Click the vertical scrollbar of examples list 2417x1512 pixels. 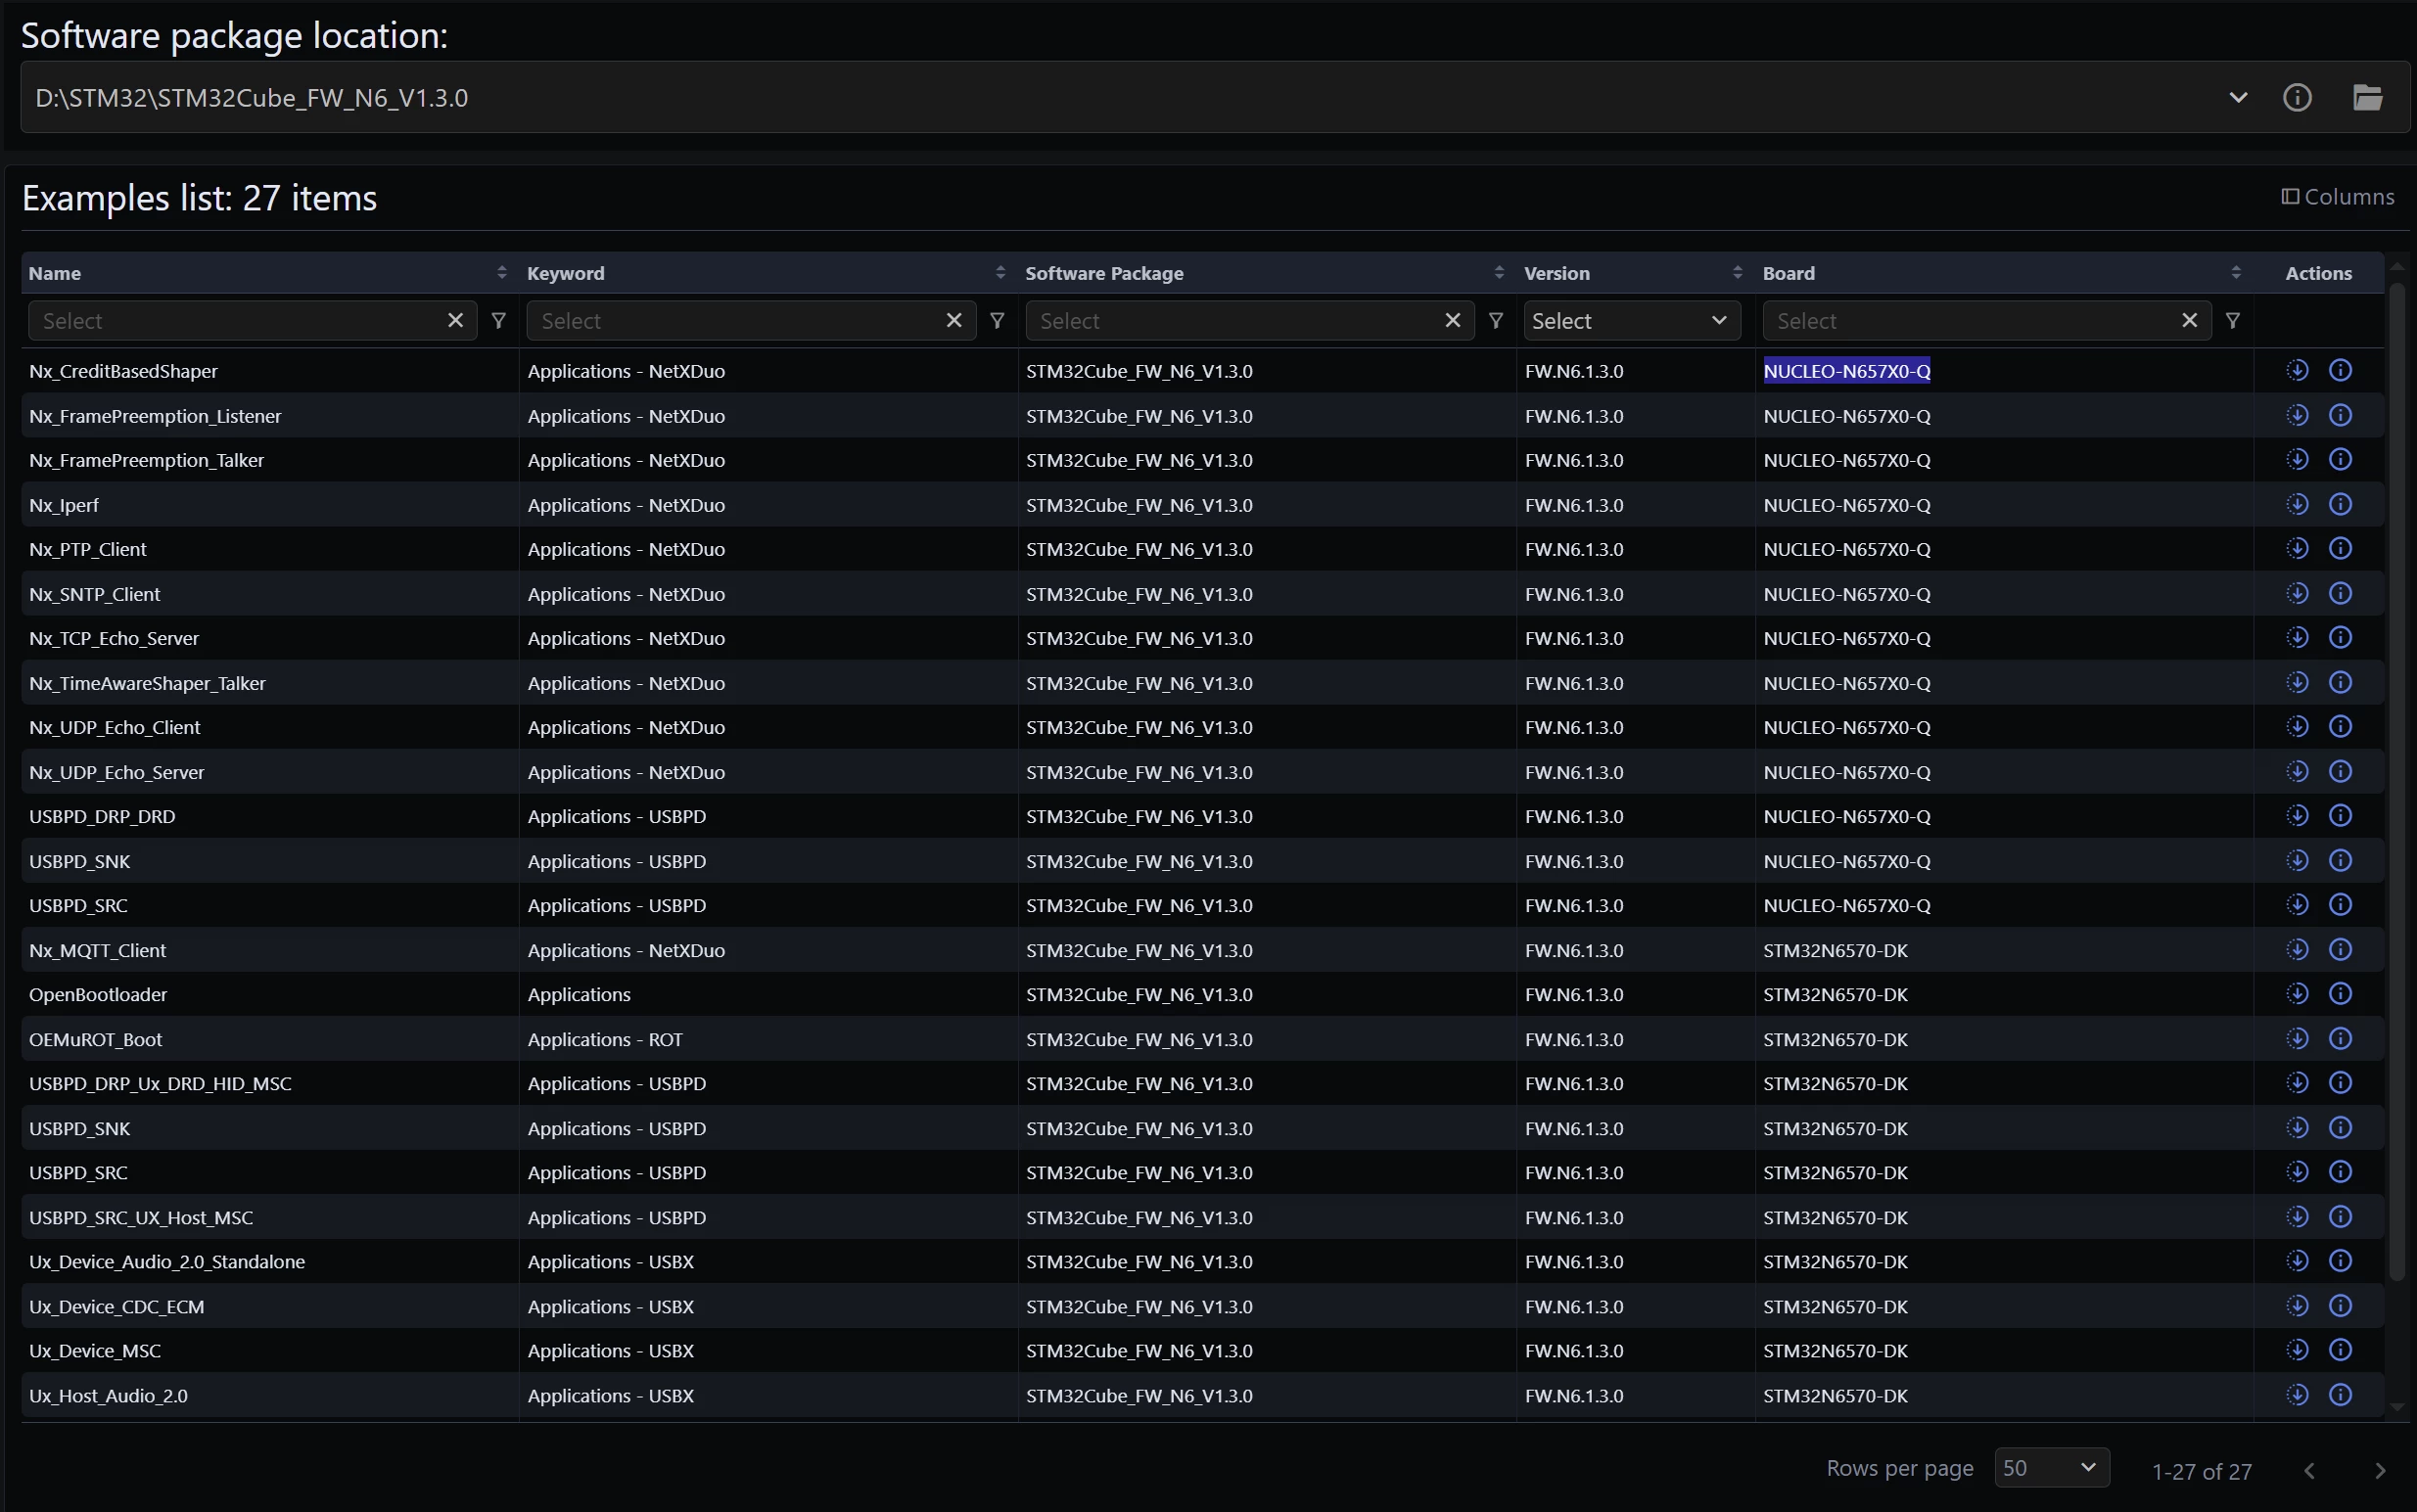point(2396,780)
